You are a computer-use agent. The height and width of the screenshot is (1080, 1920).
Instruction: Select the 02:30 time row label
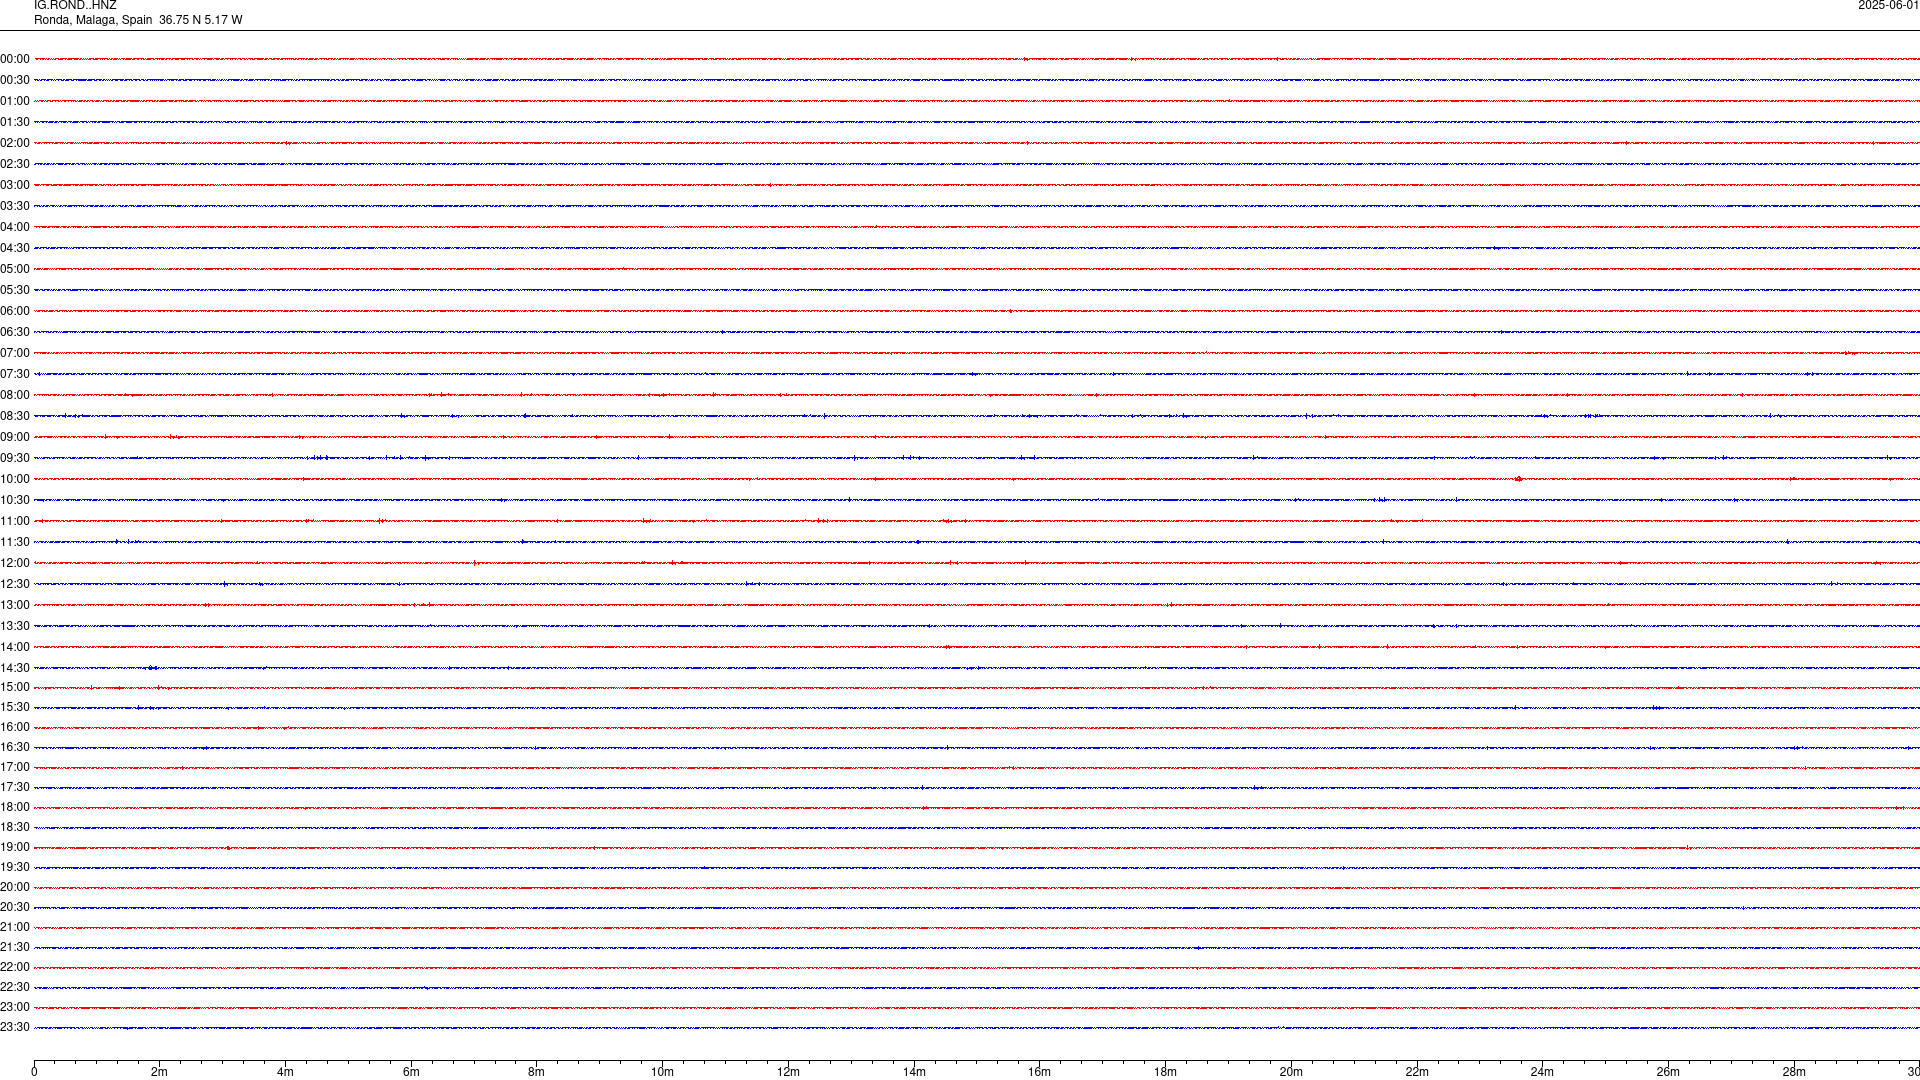[x=15, y=164]
